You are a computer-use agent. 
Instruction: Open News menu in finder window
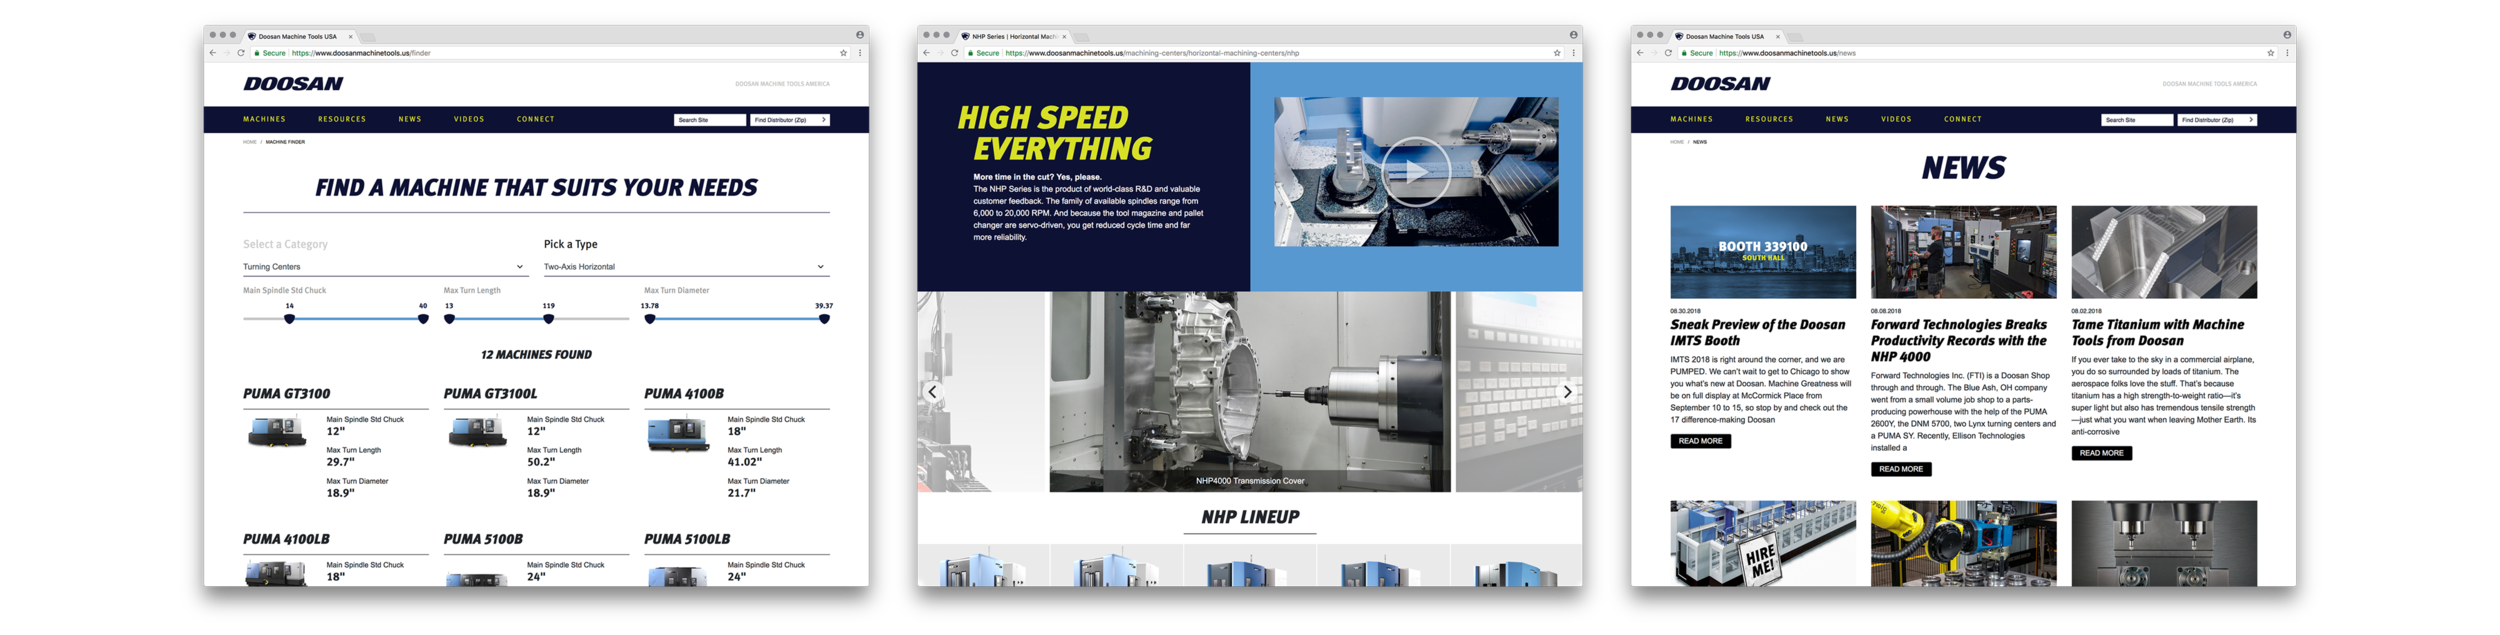pos(410,119)
